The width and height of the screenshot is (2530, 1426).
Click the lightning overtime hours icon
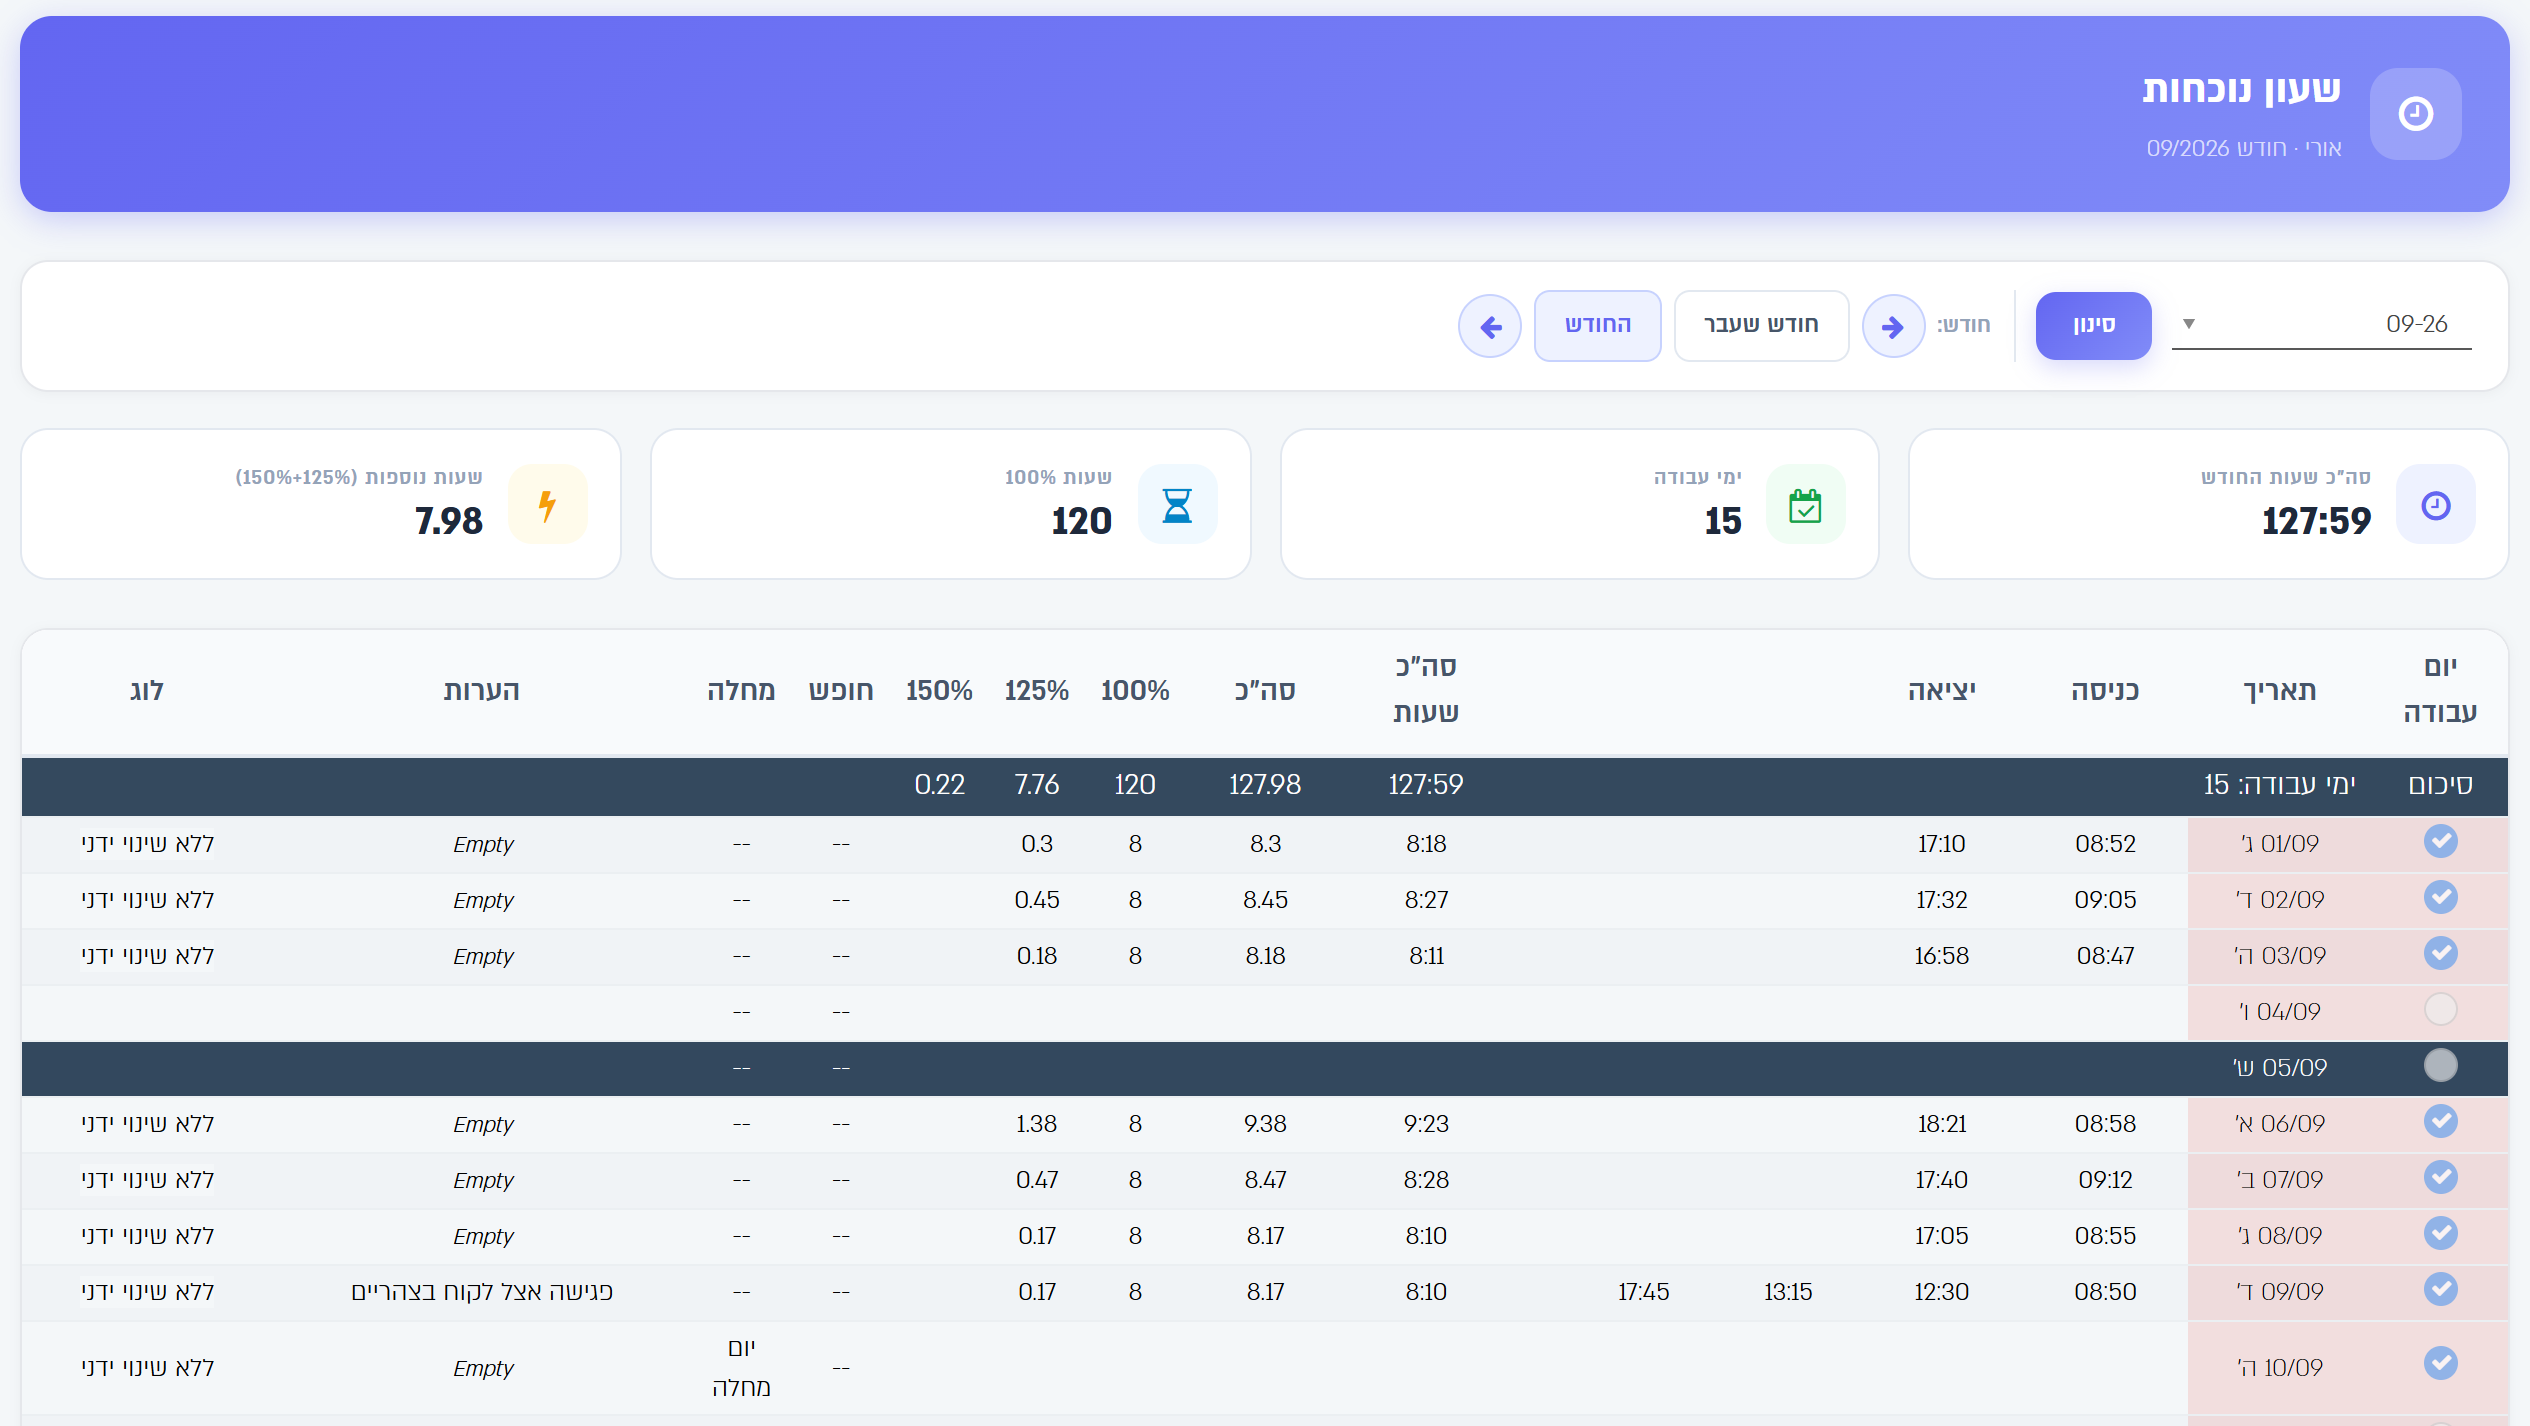547,505
